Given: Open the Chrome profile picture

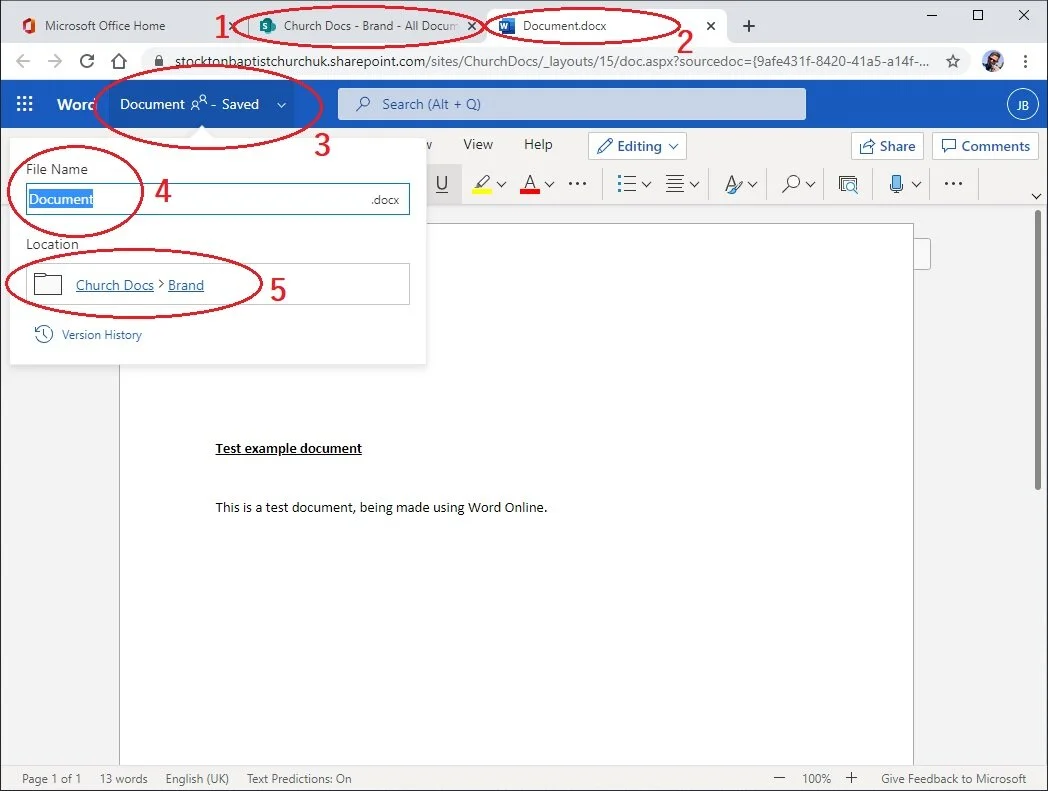Looking at the screenshot, I should click(x=993, y=62).
